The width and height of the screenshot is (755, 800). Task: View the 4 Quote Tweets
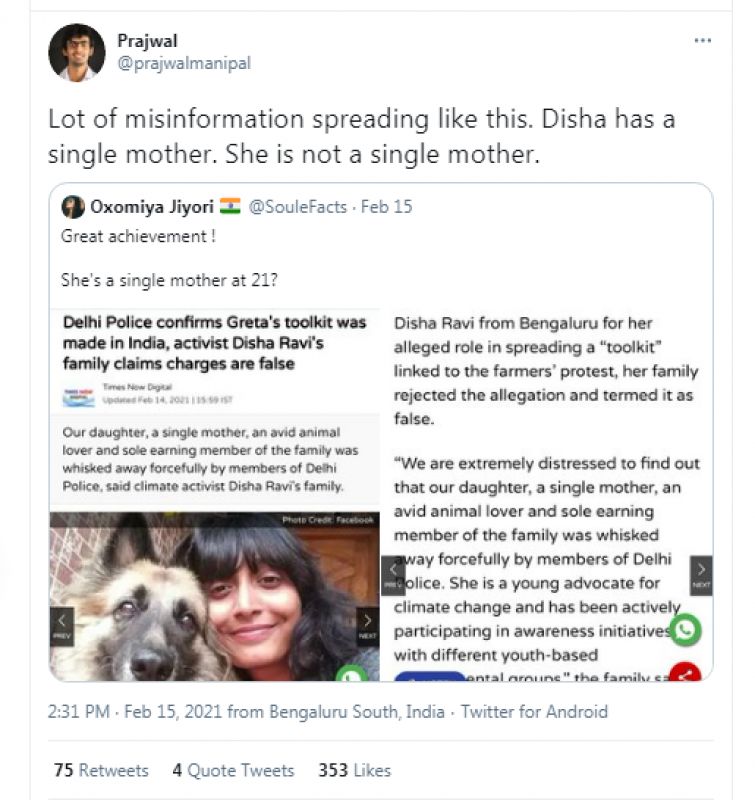click(x=233, y=770)
